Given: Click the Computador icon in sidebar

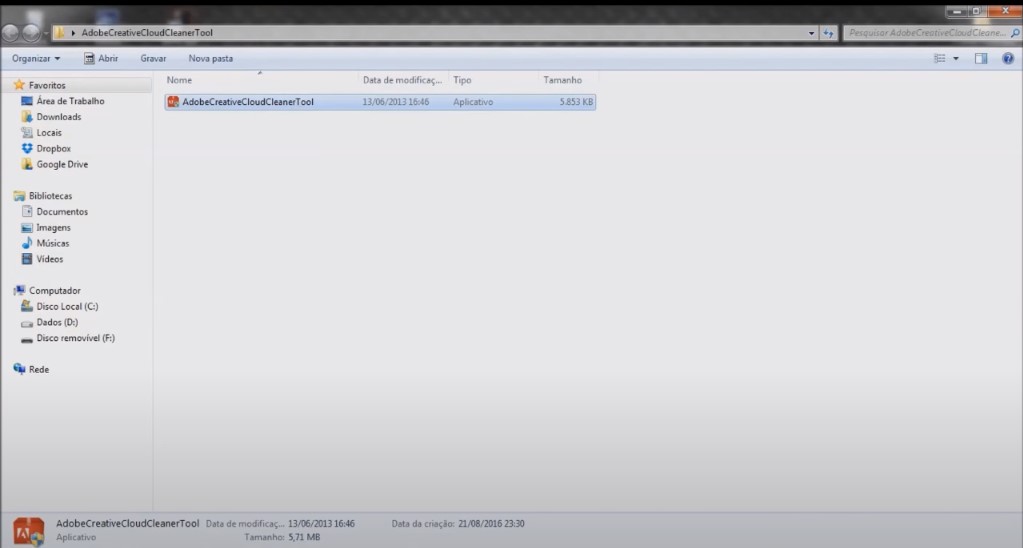Looking at the screenshot, I should click(20, 290).
